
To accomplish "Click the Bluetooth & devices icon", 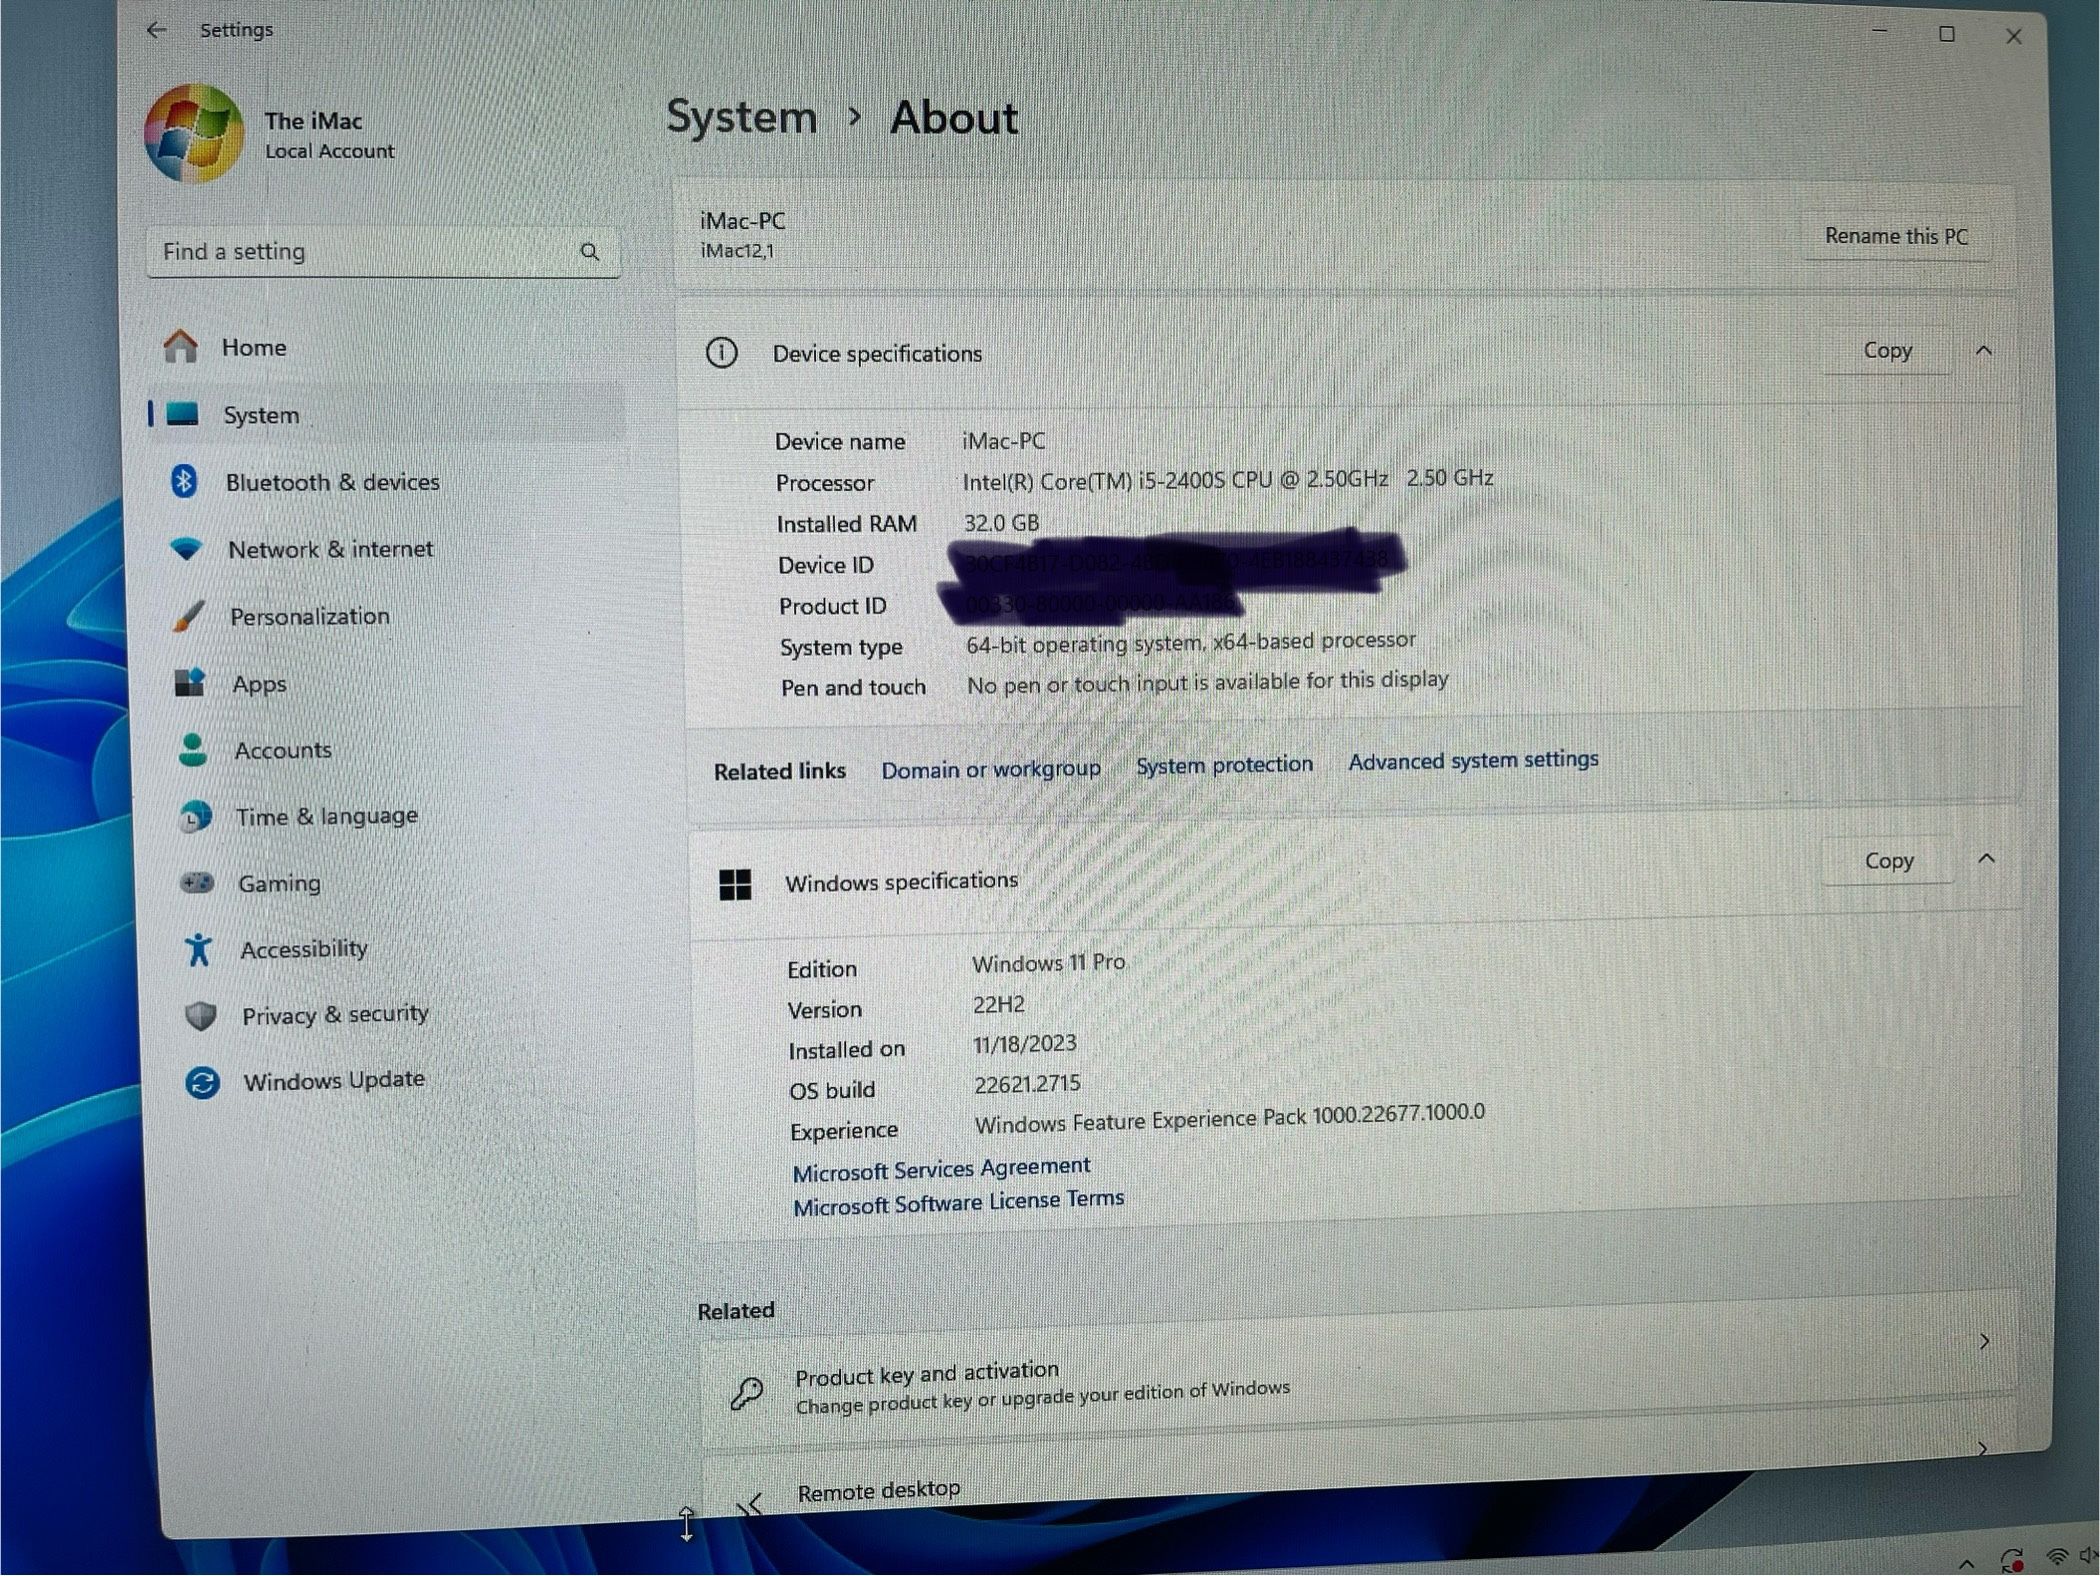I will click(184, 482).
